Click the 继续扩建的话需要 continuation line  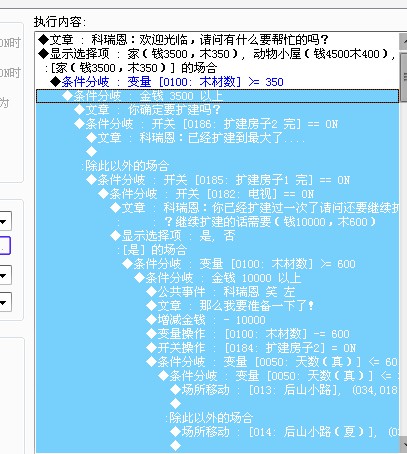[217, 222]
